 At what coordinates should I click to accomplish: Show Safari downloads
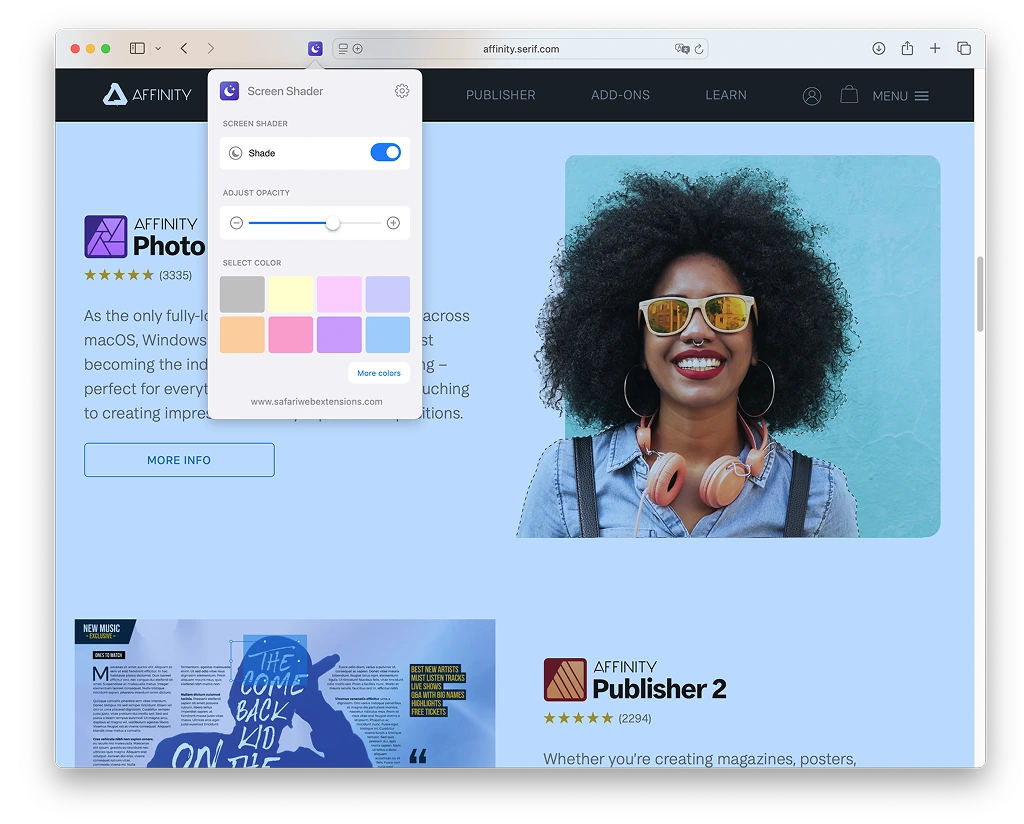(879, 48)
